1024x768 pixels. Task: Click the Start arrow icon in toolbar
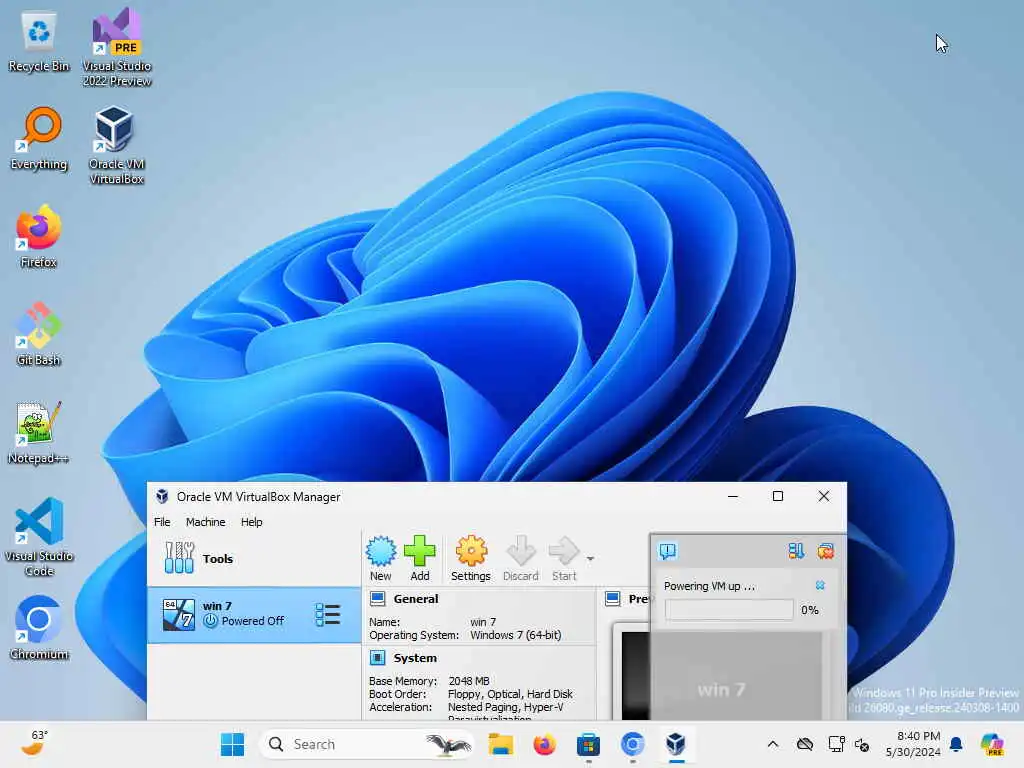[564, 558]
